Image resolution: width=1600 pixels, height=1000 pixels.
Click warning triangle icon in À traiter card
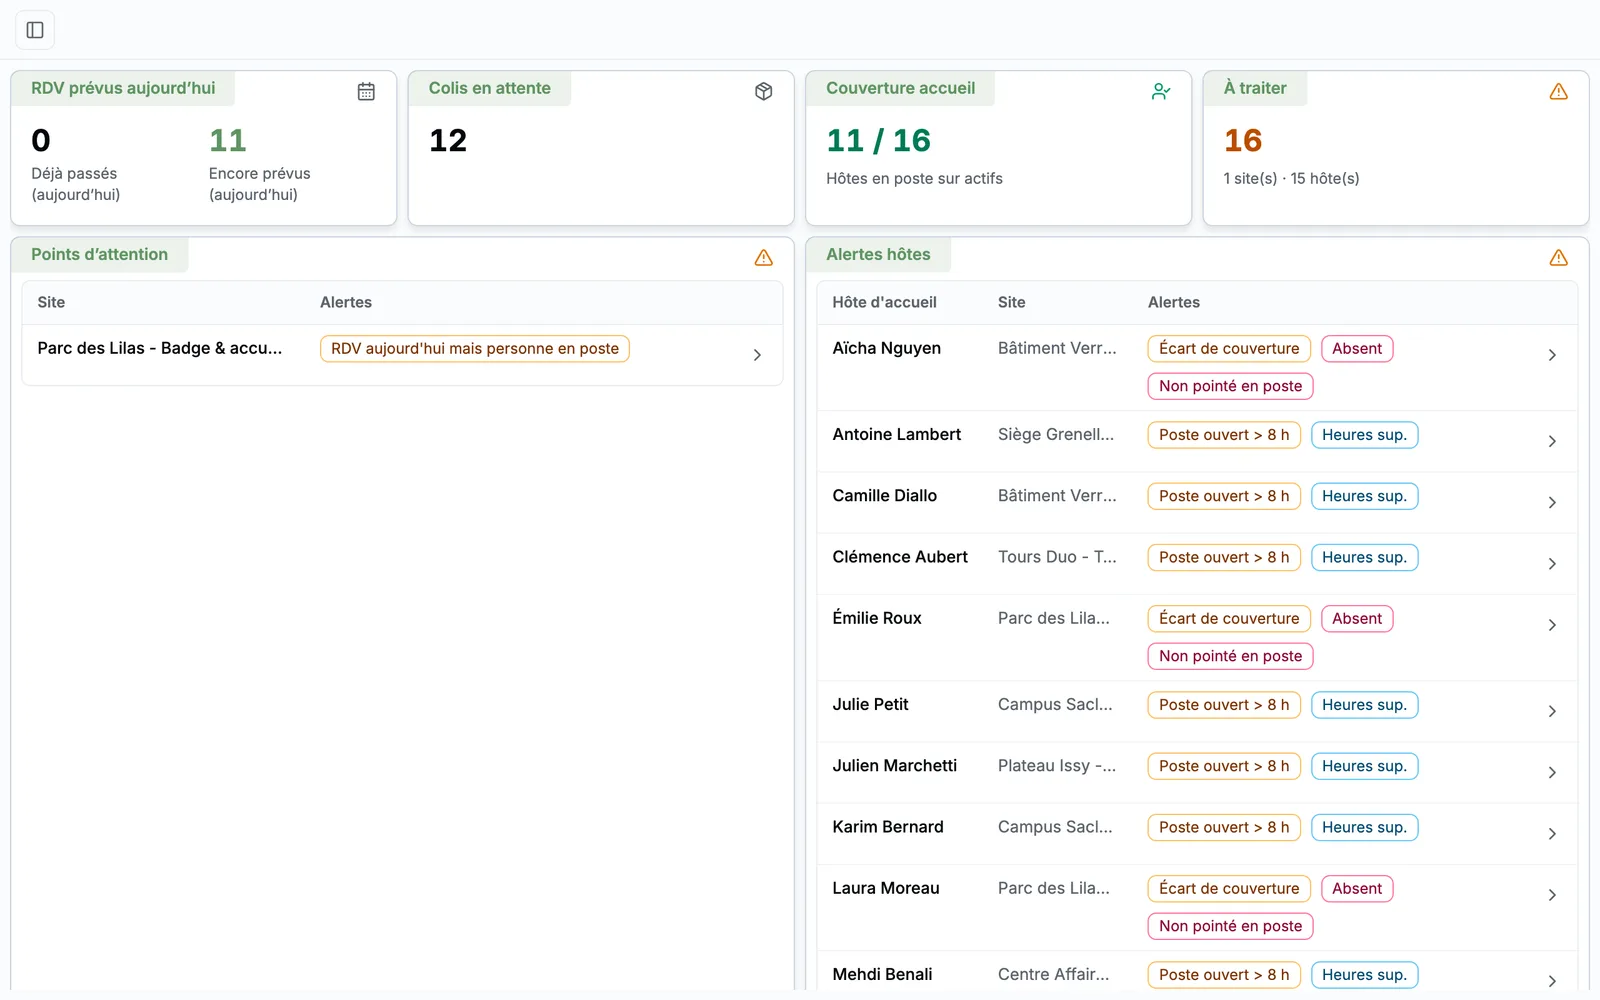pos(1558,92)
